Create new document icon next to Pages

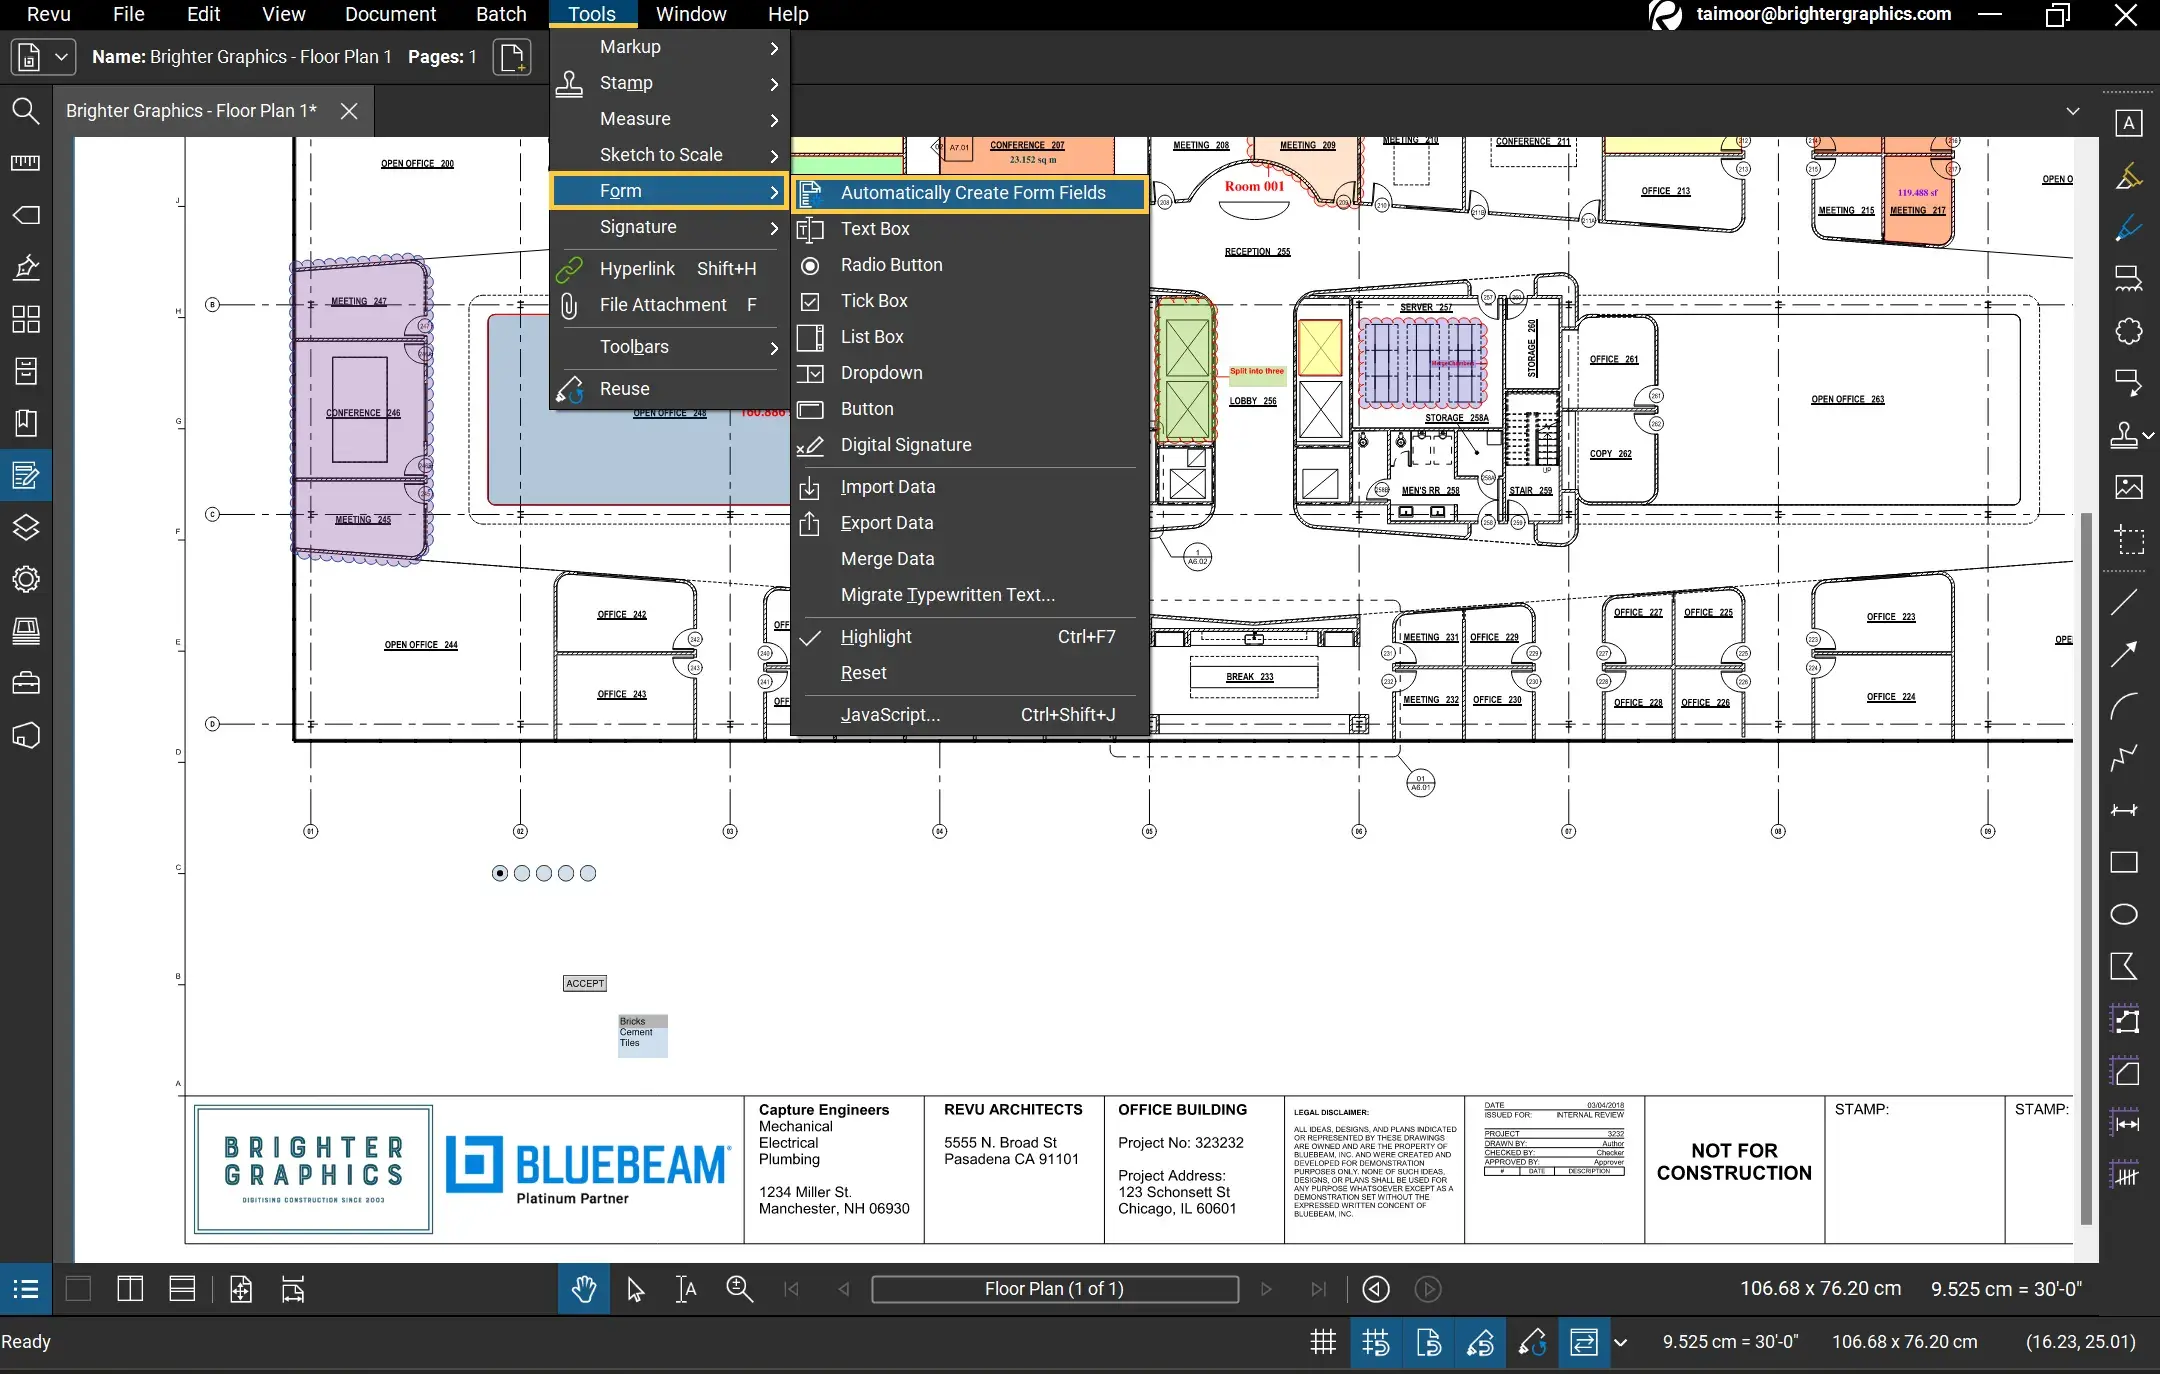tap(512, 57)
